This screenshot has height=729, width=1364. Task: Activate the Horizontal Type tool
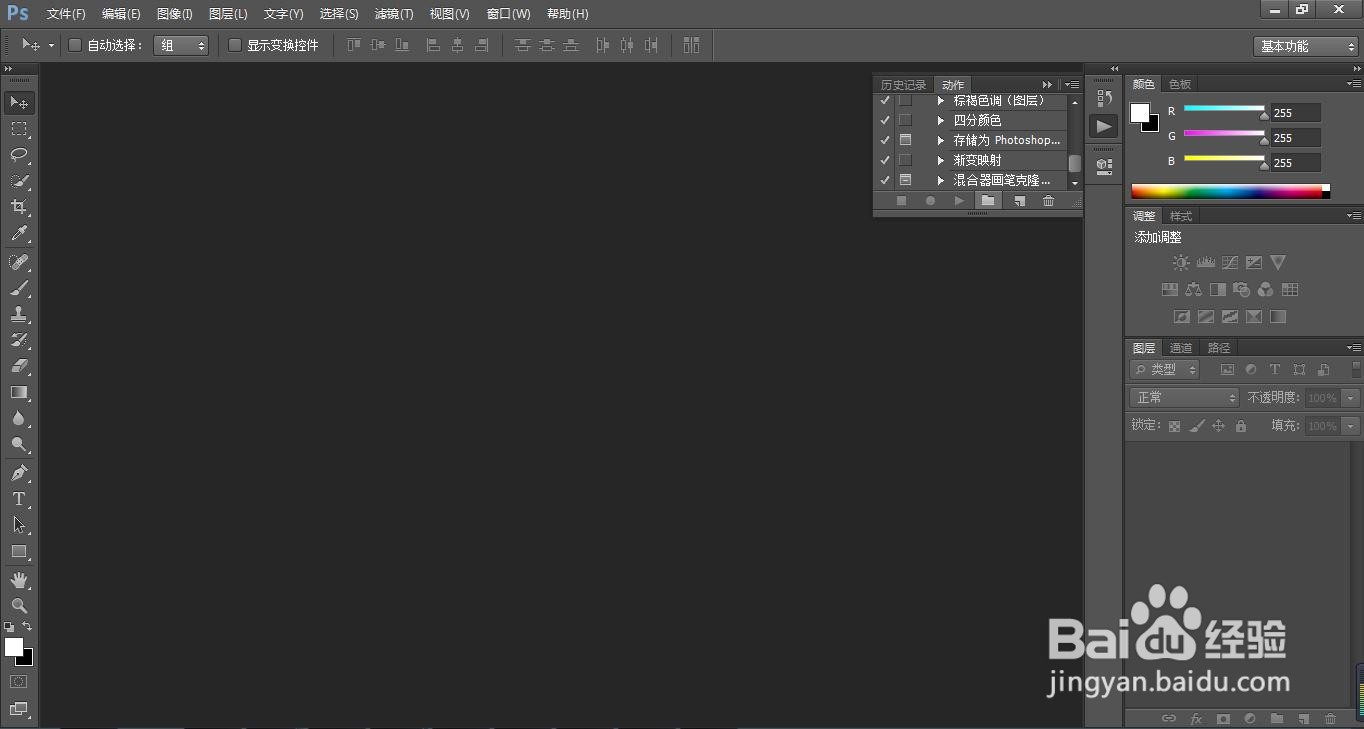pos(19,499)
